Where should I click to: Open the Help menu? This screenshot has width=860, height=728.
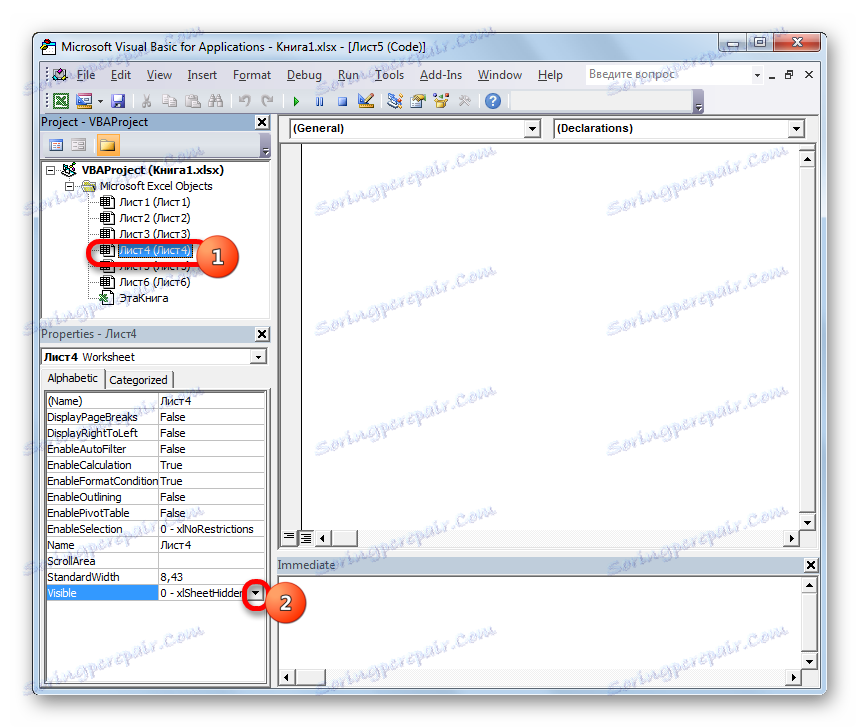550,75
